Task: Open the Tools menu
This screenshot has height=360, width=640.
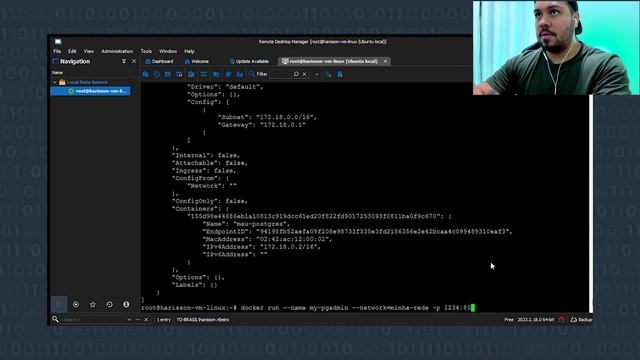Action: [146, 51]
